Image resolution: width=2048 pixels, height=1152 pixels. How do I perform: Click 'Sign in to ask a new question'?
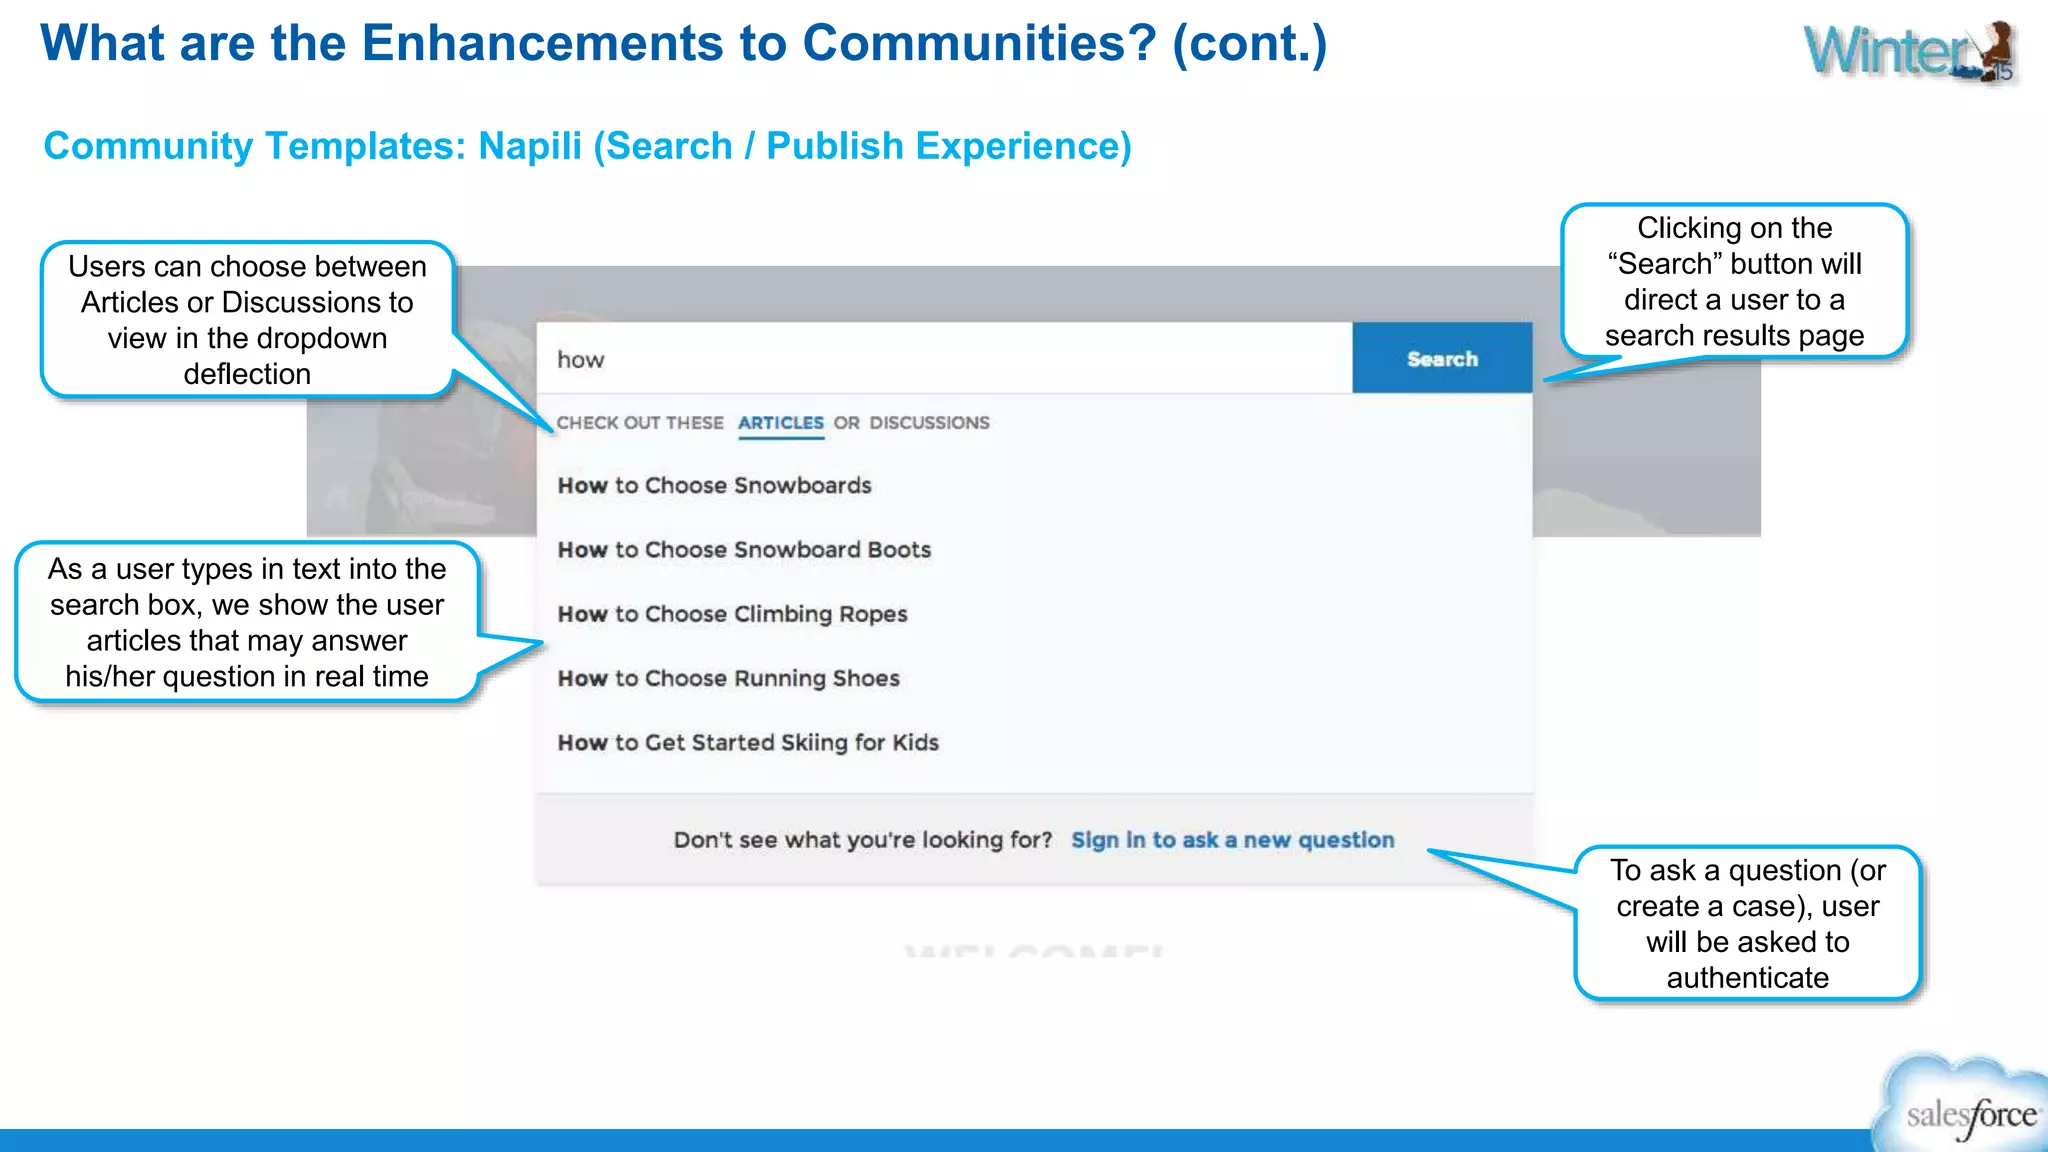[x=1232, y=840]
